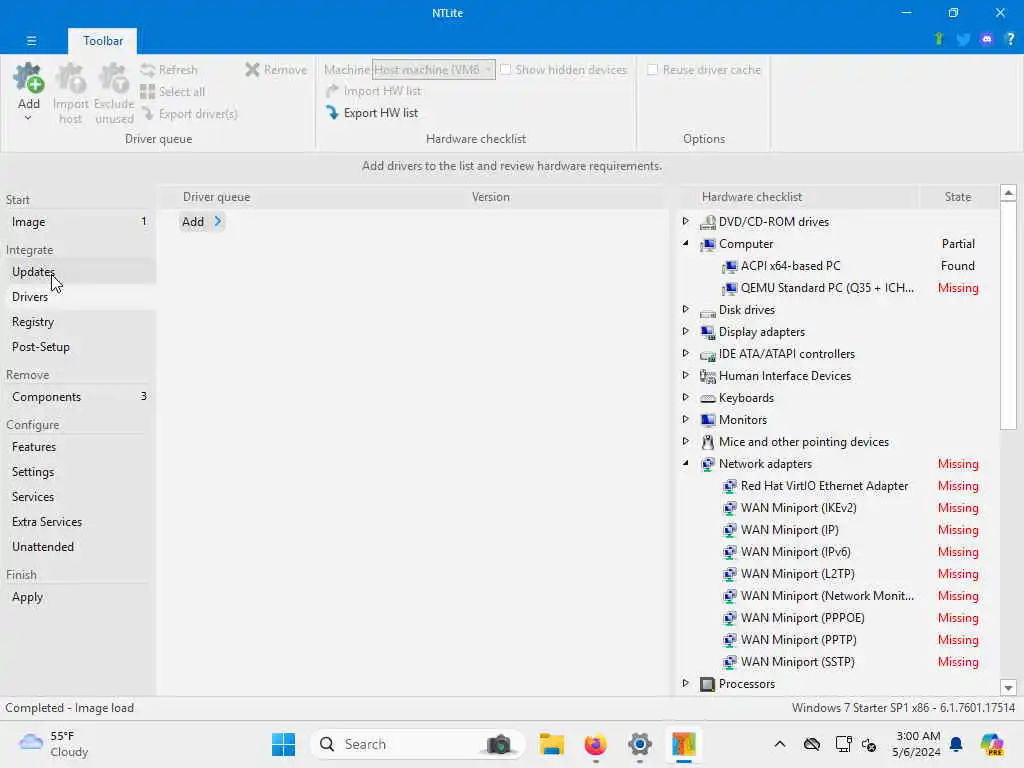Click the Version column header

tap(490, 197)
